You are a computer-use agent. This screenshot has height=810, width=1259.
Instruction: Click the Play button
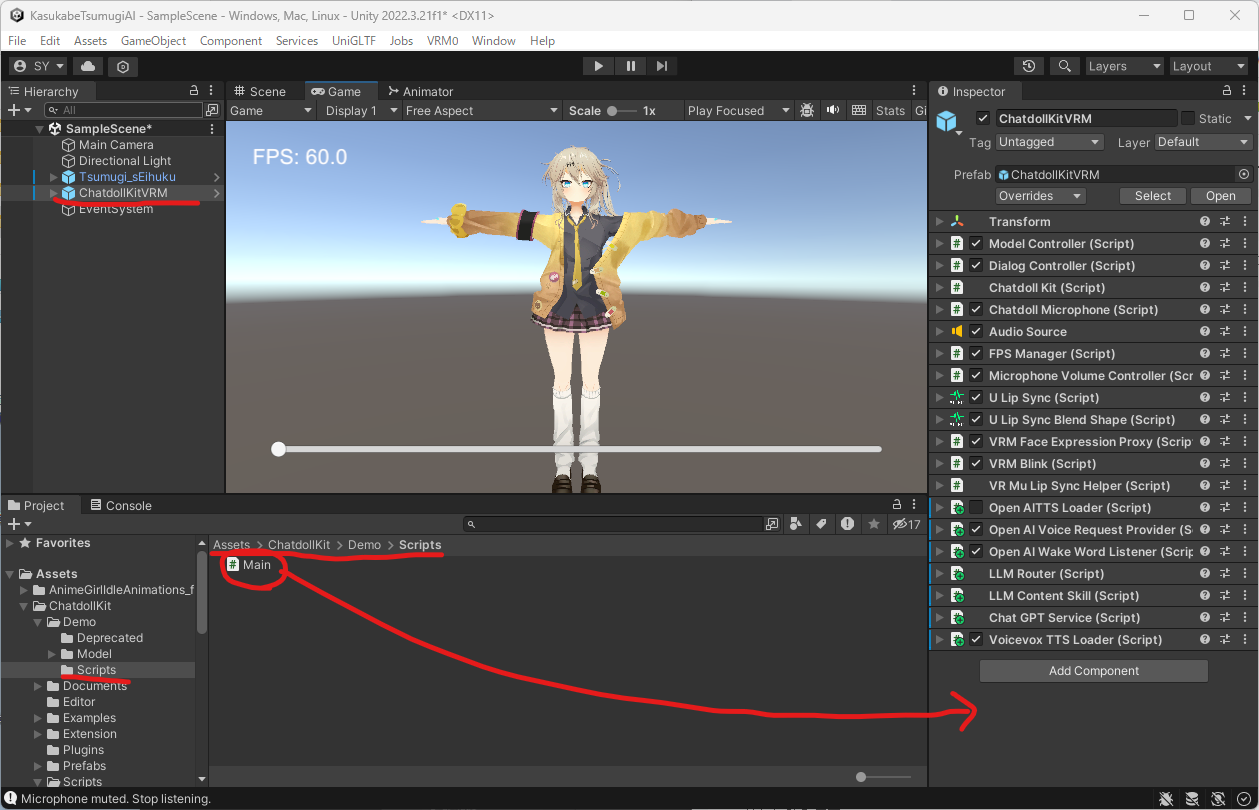[x=599, y=66]
